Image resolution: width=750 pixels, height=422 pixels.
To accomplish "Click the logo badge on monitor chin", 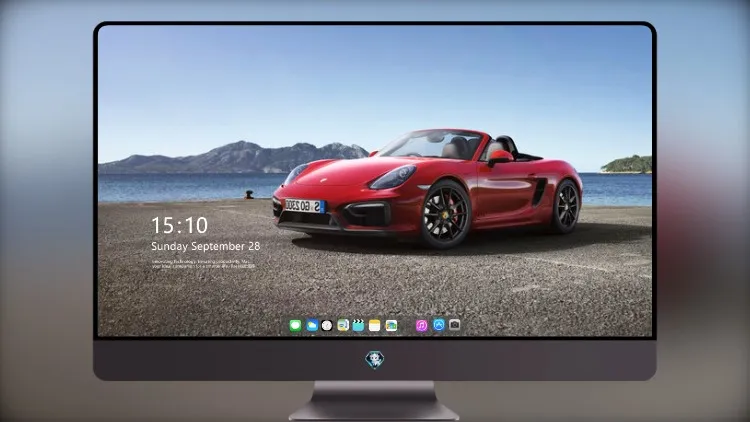I will [x=375, y=360].
